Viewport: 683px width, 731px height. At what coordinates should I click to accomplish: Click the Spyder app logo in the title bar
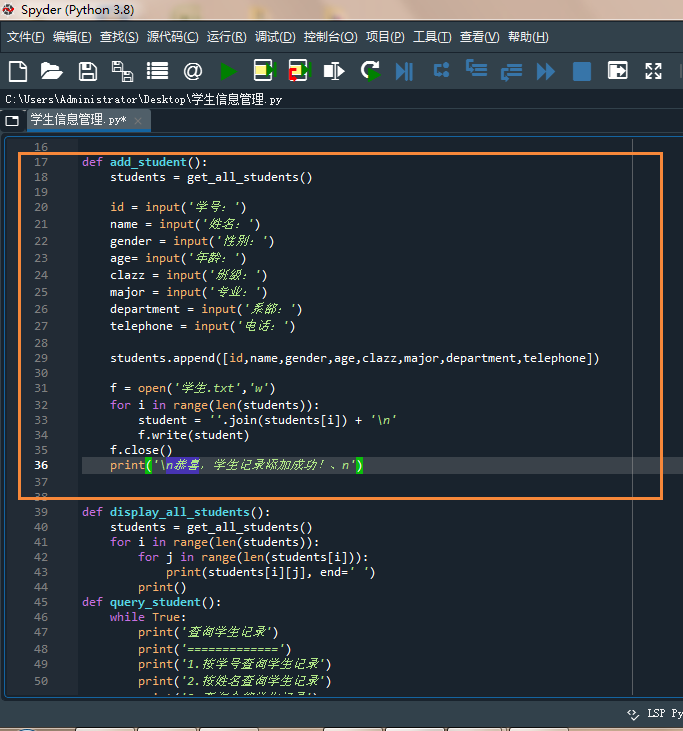(x=8, y=9)
